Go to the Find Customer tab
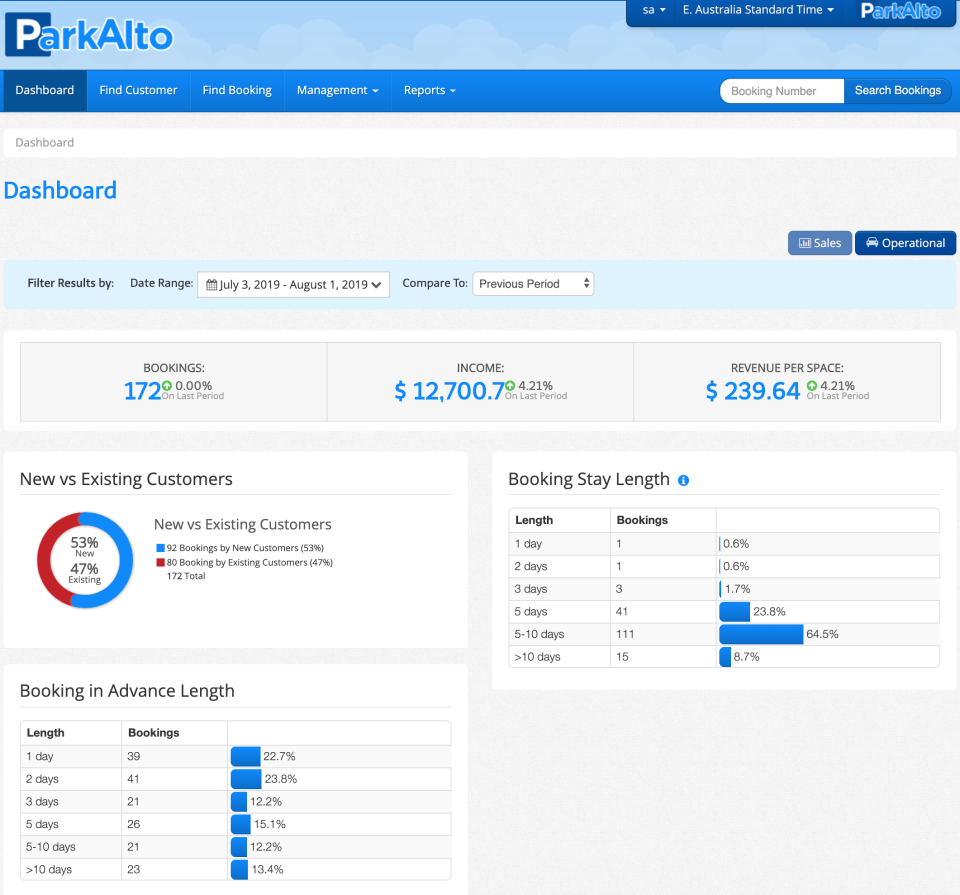 coord(138,90)
